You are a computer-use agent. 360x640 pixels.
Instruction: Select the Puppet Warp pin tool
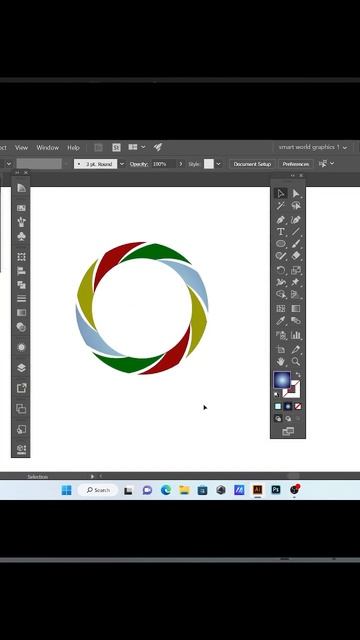(x=296, y=282)
